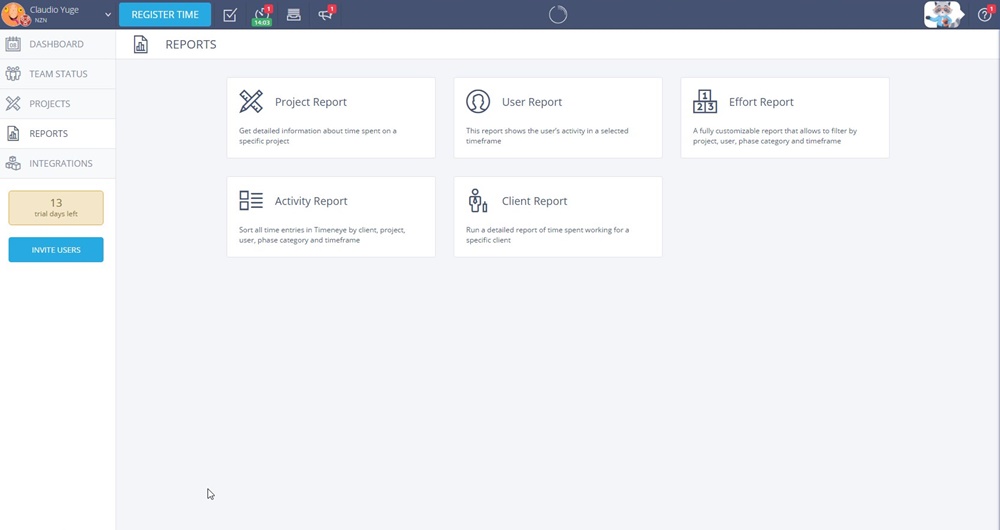Open the megaphone announcements icon
Screen dimensions: 1000x530
[325, 15]
